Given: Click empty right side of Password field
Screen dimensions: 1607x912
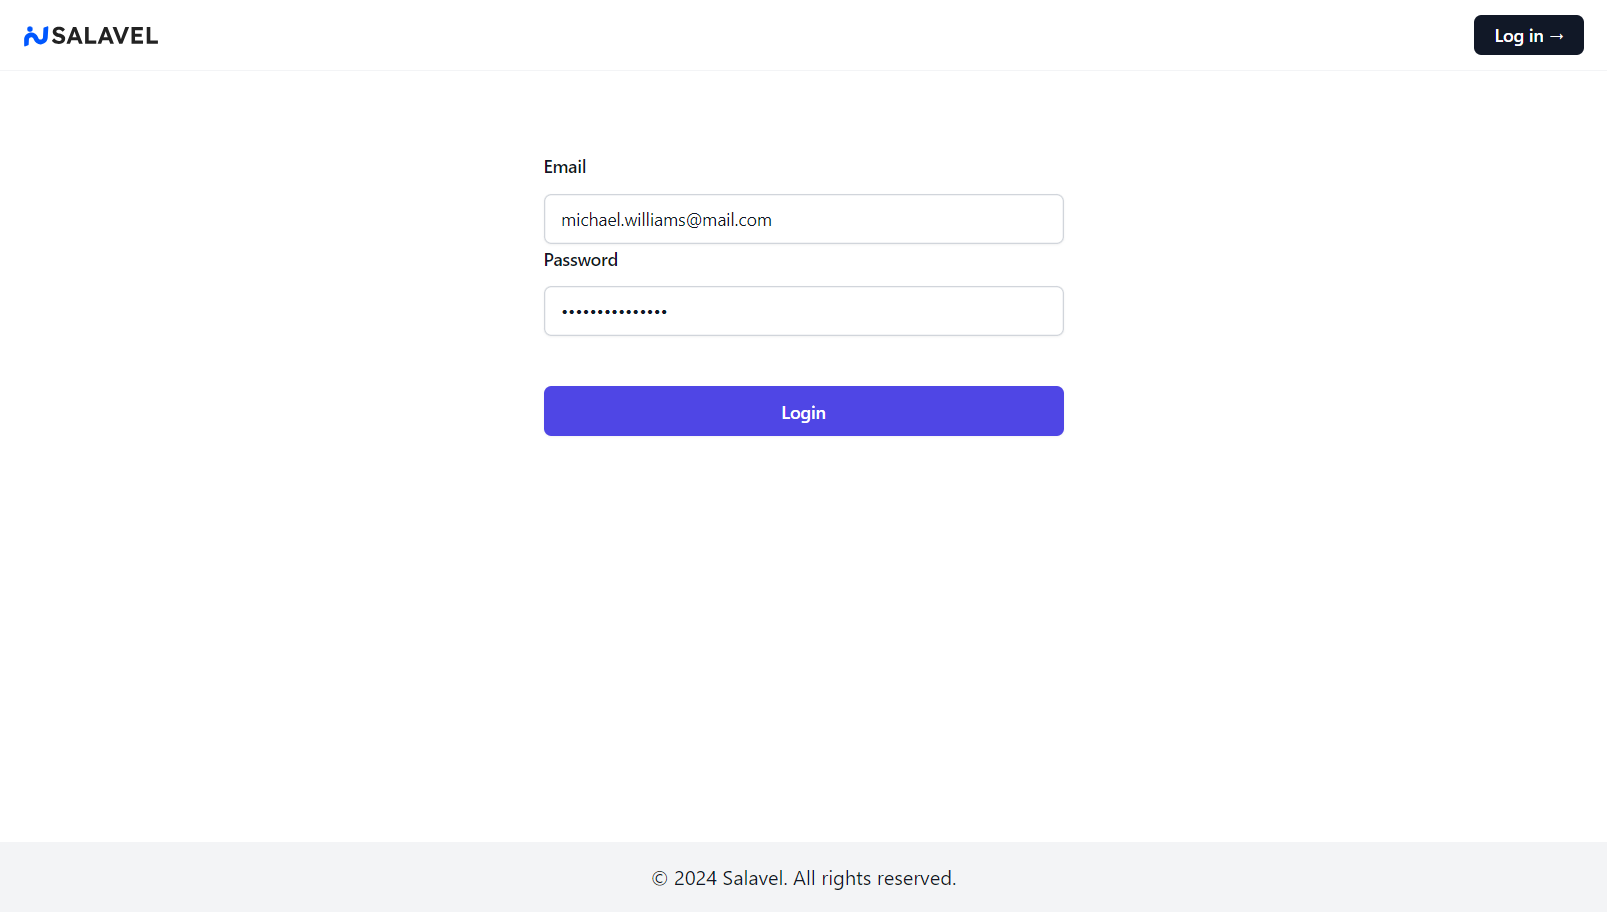Looking at the screenshot, I should coord(900,311).
